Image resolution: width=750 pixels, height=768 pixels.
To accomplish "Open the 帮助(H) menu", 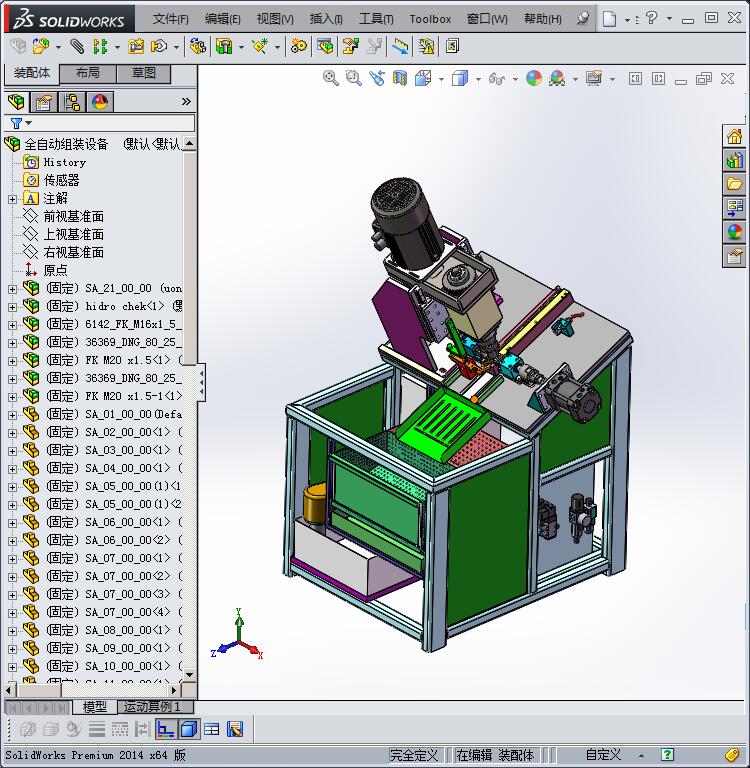I will 542,19.
